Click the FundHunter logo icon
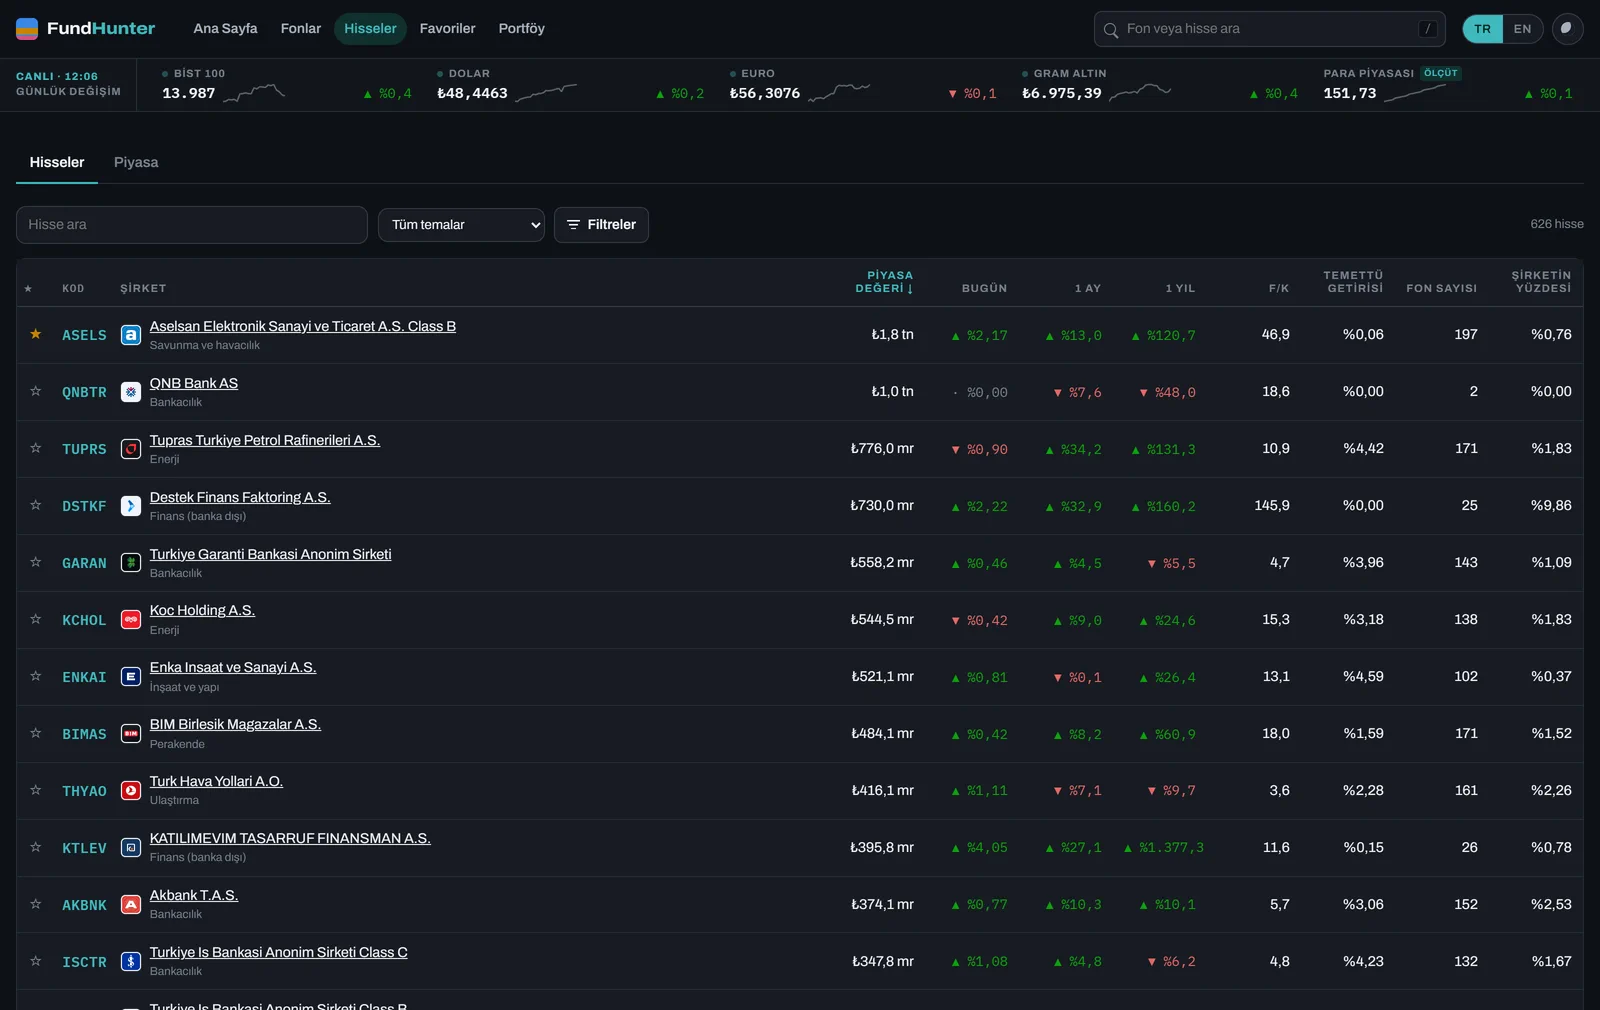1600x1010 pixels. (27, 29)
